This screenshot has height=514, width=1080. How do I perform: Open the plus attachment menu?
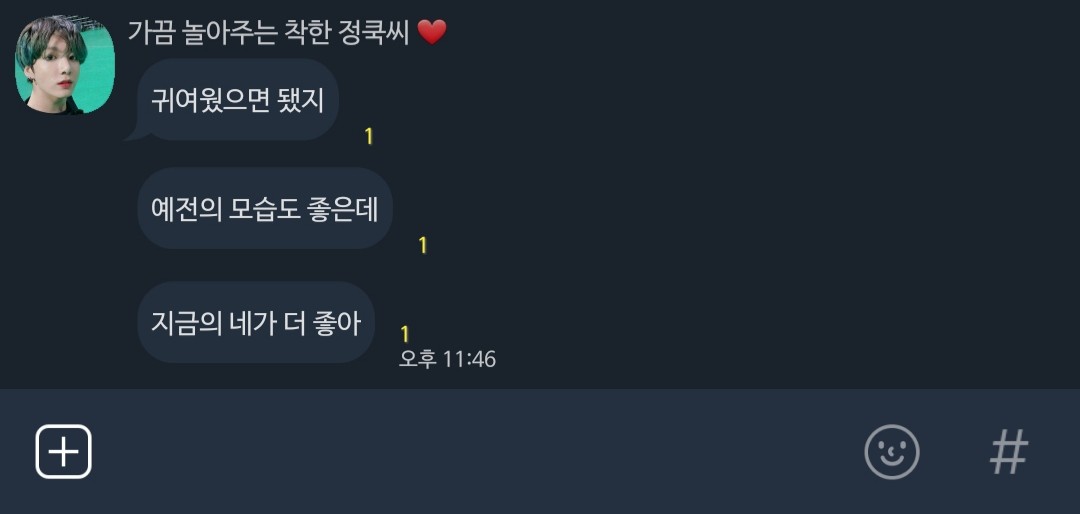pyautogui.click(x=63, y=452)
